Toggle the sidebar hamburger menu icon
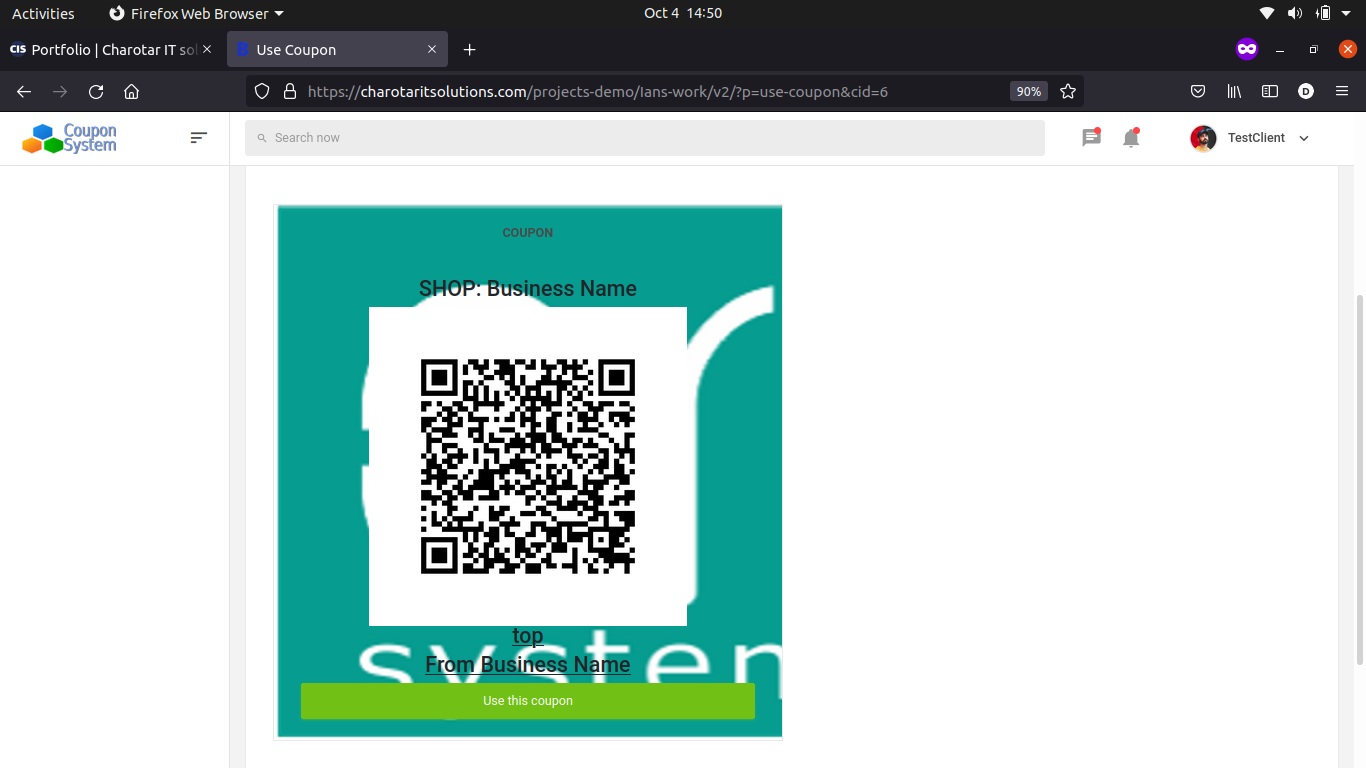 pos(199,137)
